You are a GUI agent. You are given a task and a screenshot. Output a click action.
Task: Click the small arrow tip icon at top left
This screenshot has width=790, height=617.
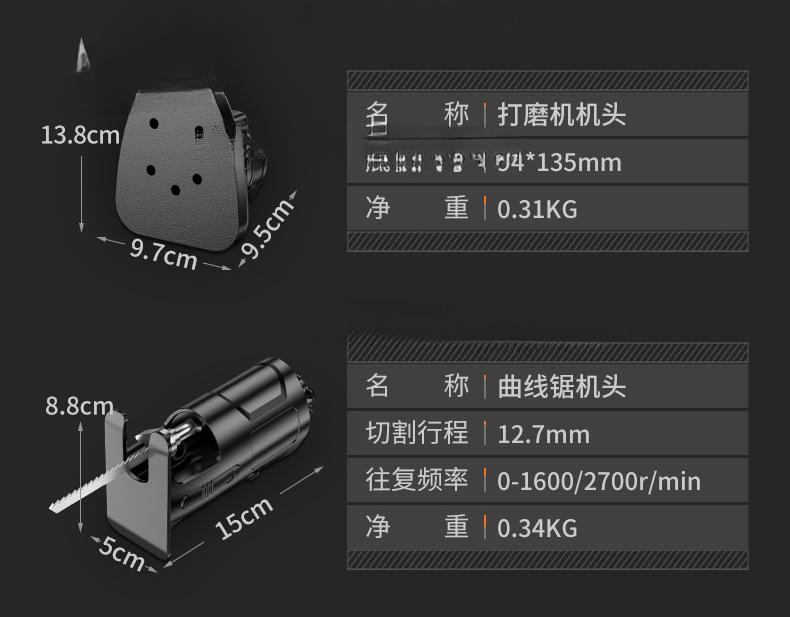(83, 55)
